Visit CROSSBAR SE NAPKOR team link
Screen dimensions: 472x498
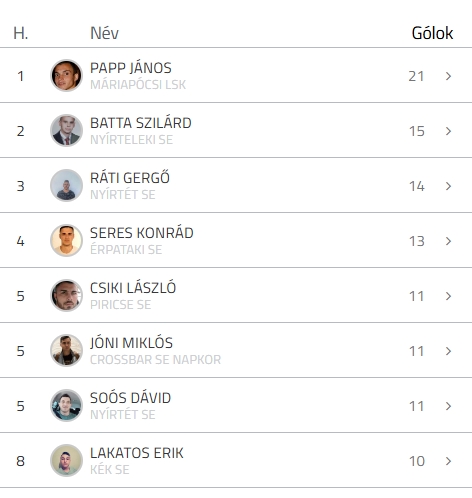point(155,360)
